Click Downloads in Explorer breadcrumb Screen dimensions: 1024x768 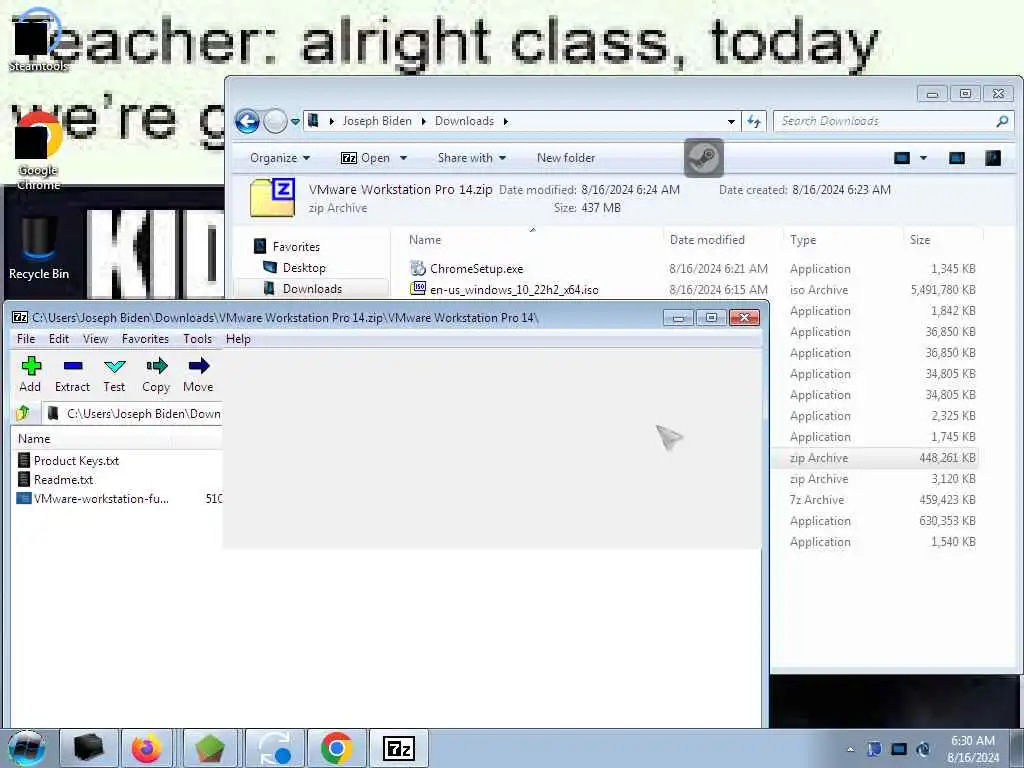(464, 121)
